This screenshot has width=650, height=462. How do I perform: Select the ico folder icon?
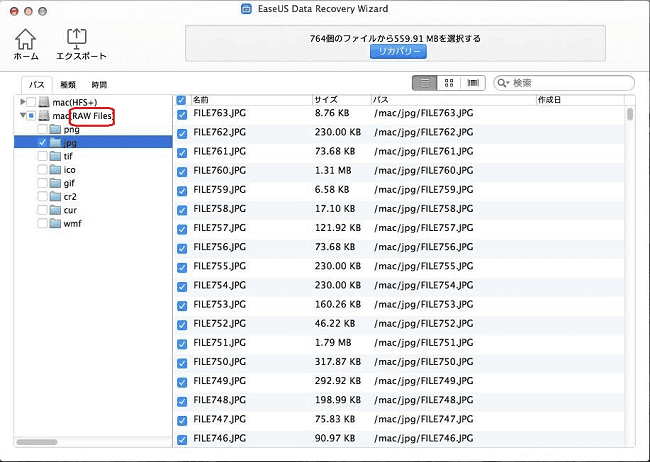[55, 170]
